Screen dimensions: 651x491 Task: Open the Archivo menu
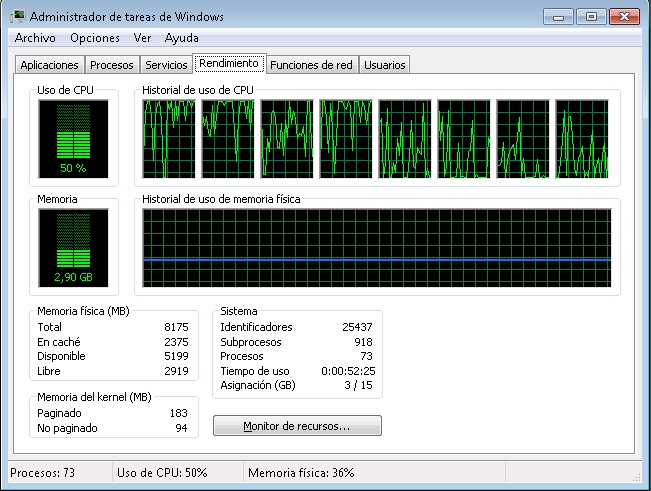pos(35,38)
